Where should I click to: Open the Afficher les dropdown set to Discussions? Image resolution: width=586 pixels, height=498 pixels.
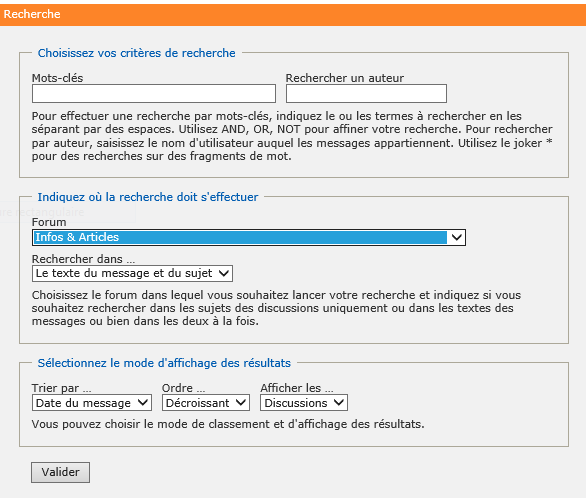pyautogui.click(x=304, y=403)
